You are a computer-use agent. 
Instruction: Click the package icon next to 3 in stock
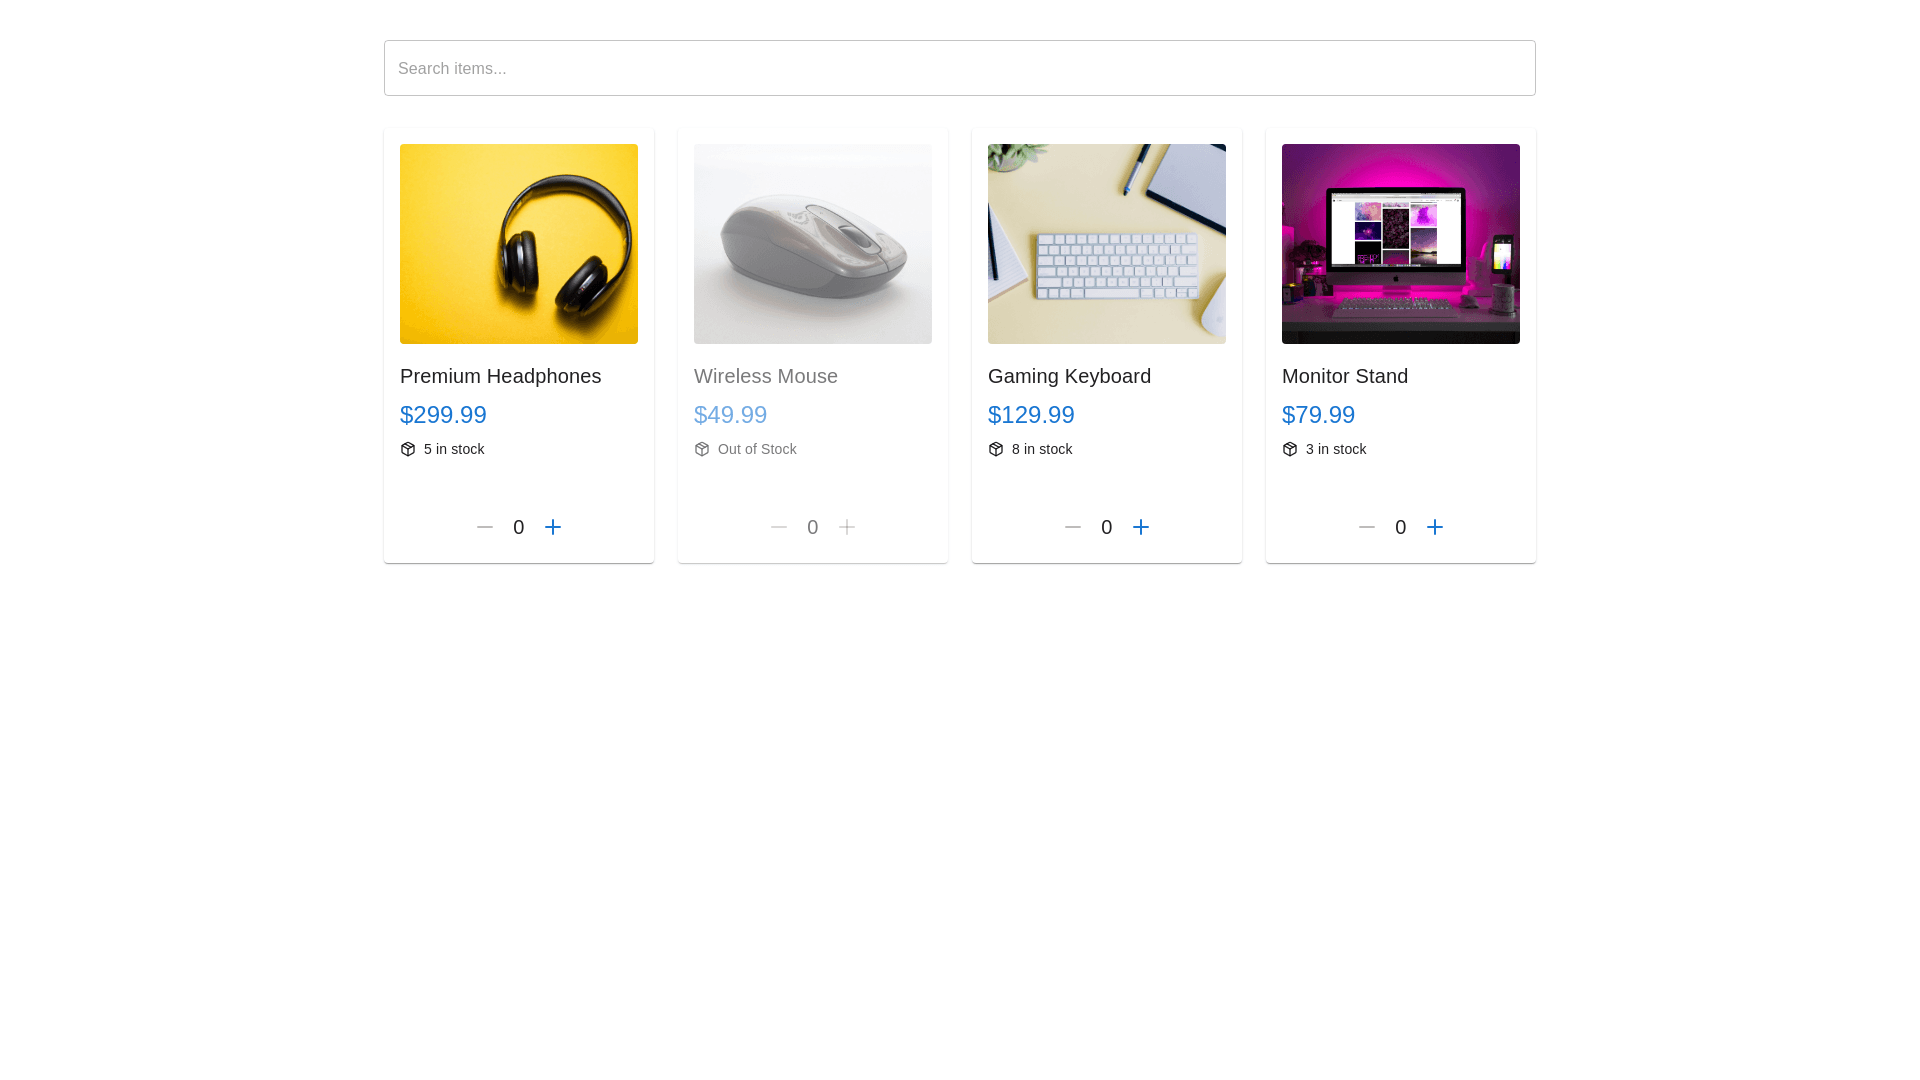pyautogui.click(x=1290, y=449)
